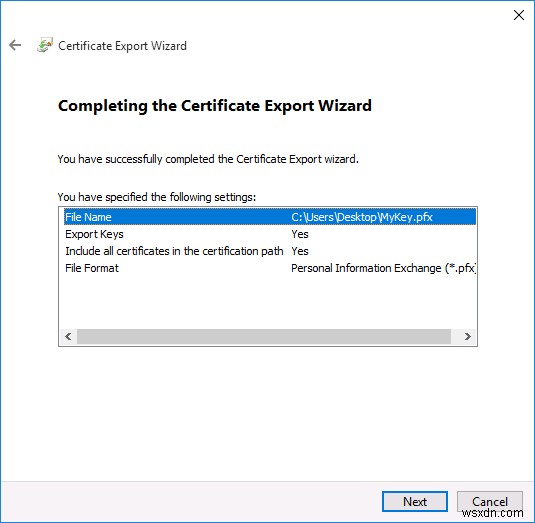Click the Yes value for certification path
Screen dimensions: 535x523
click(x=300, y=251)
